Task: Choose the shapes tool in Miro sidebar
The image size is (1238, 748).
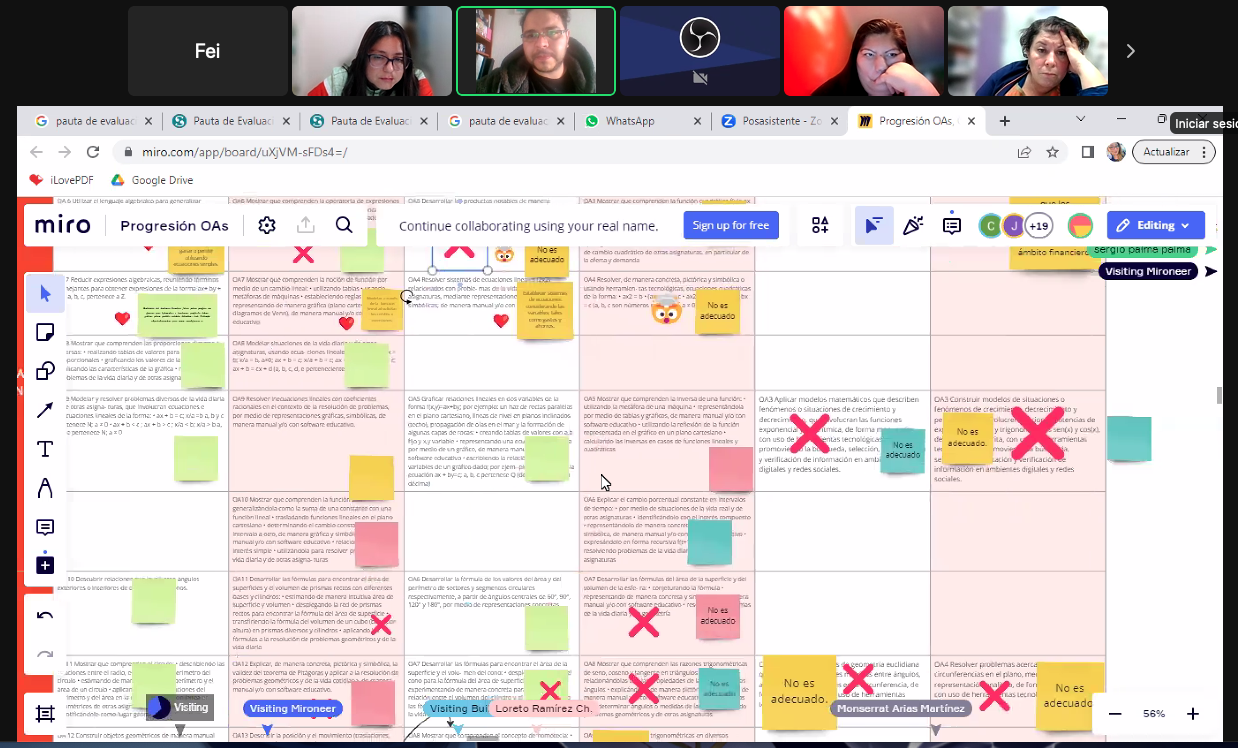Action: click(x=45, y=371)
